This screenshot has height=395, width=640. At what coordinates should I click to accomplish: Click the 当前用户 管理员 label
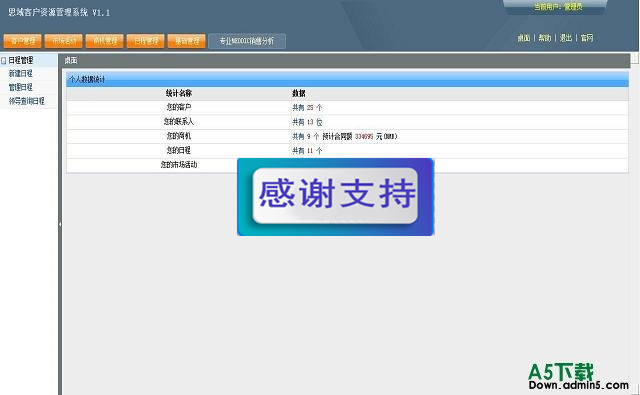click(x=558, y=7)
